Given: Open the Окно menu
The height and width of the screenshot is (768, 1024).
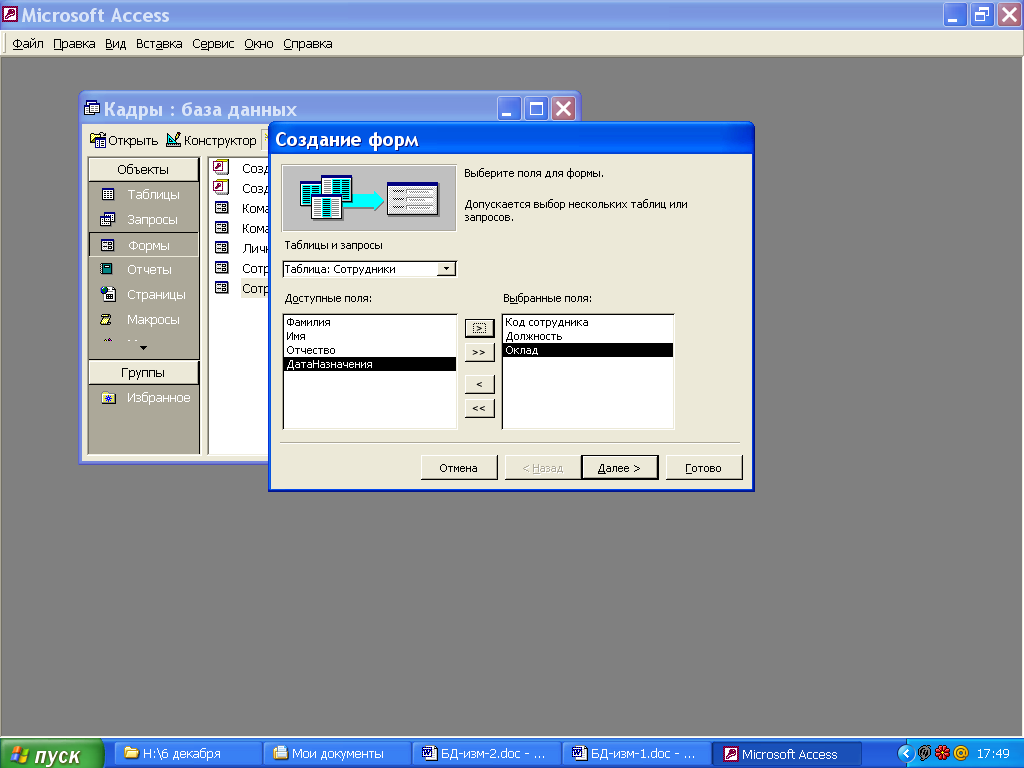Looking at the screenshot, I should click(259, 44).
